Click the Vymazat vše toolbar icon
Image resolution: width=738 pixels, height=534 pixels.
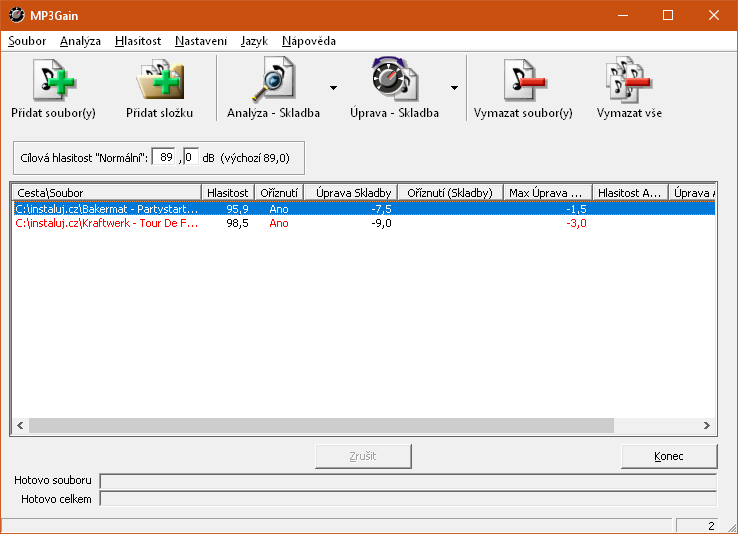(629, 82)
